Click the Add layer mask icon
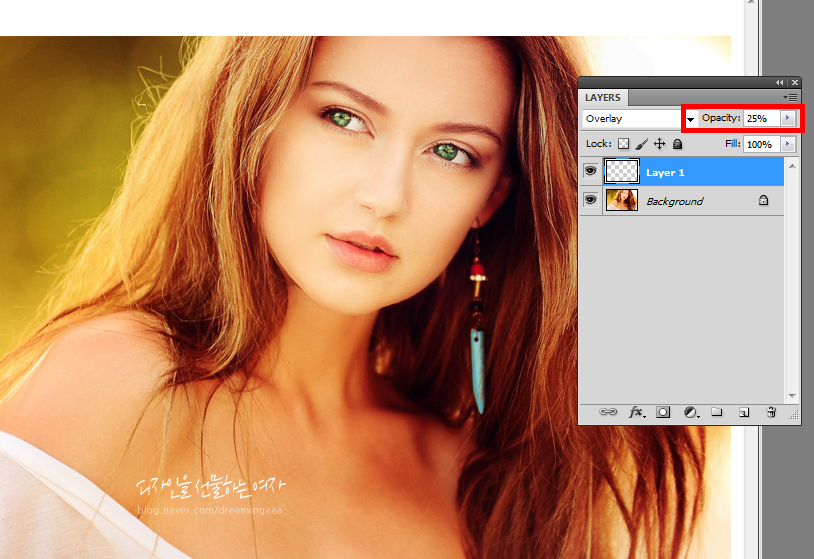The width and height of the screenshot is (814, 559). pos(663,412)
